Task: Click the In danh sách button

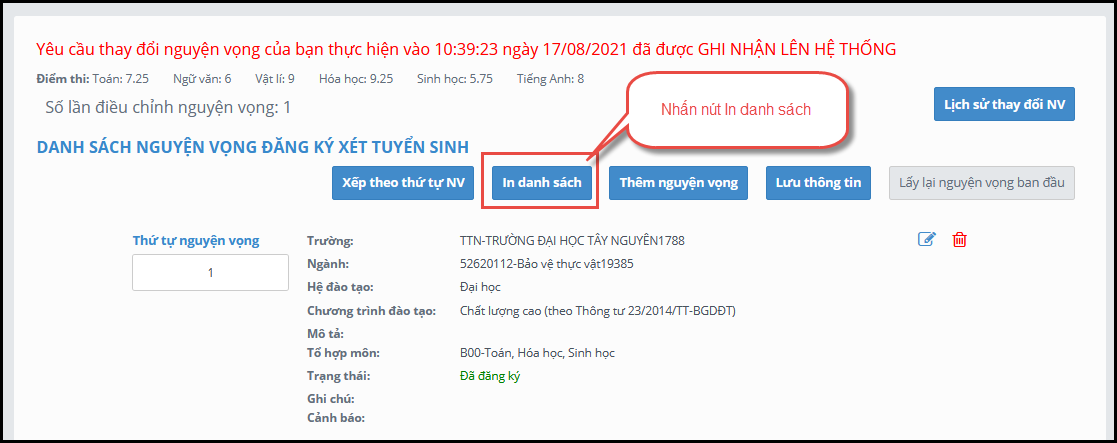Action: tap(541, 183)
